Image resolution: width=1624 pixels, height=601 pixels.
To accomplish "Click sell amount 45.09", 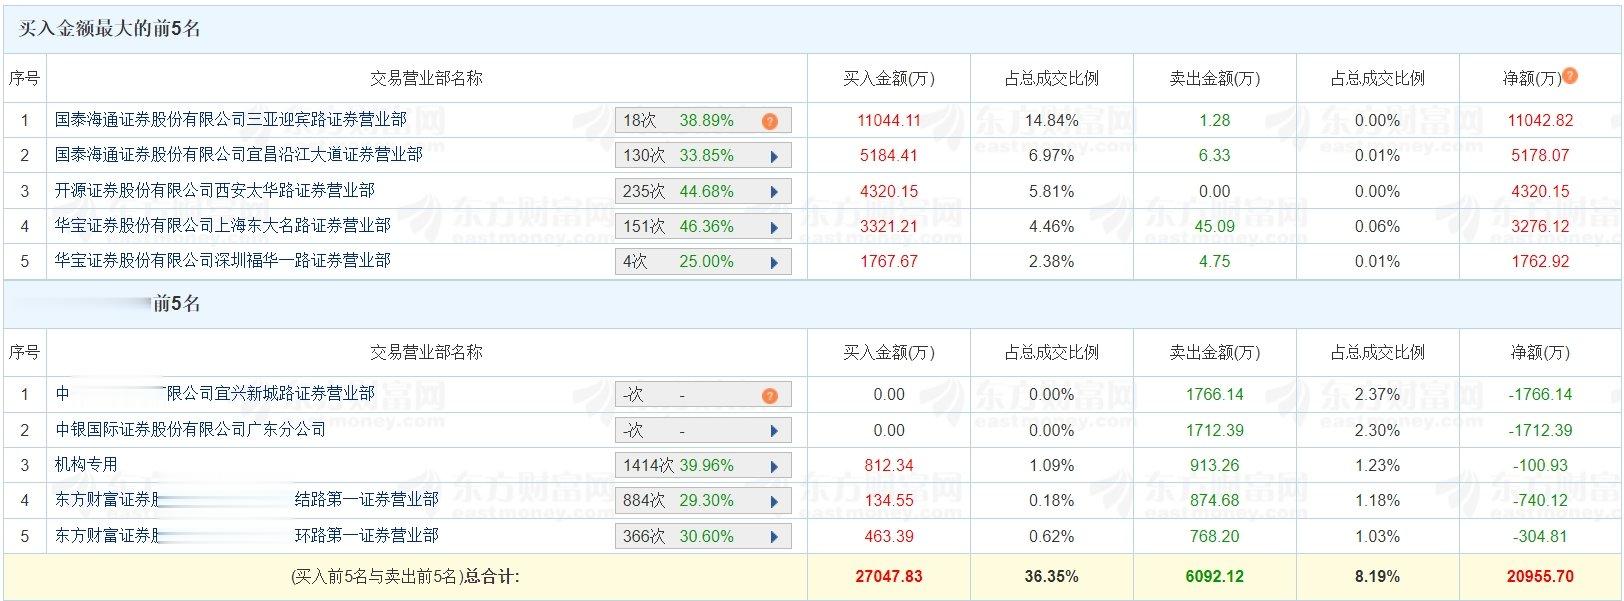I will [1215, 226].
